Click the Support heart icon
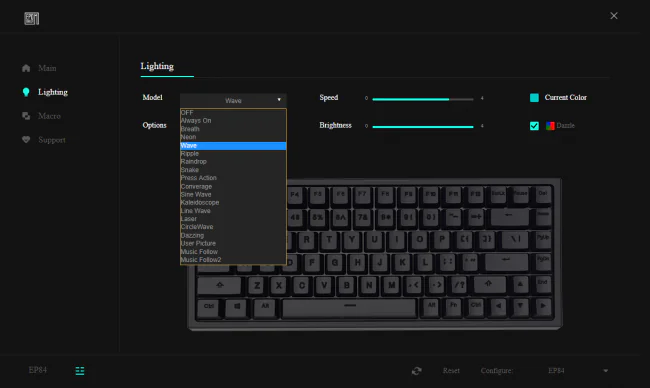 point(26,140)
